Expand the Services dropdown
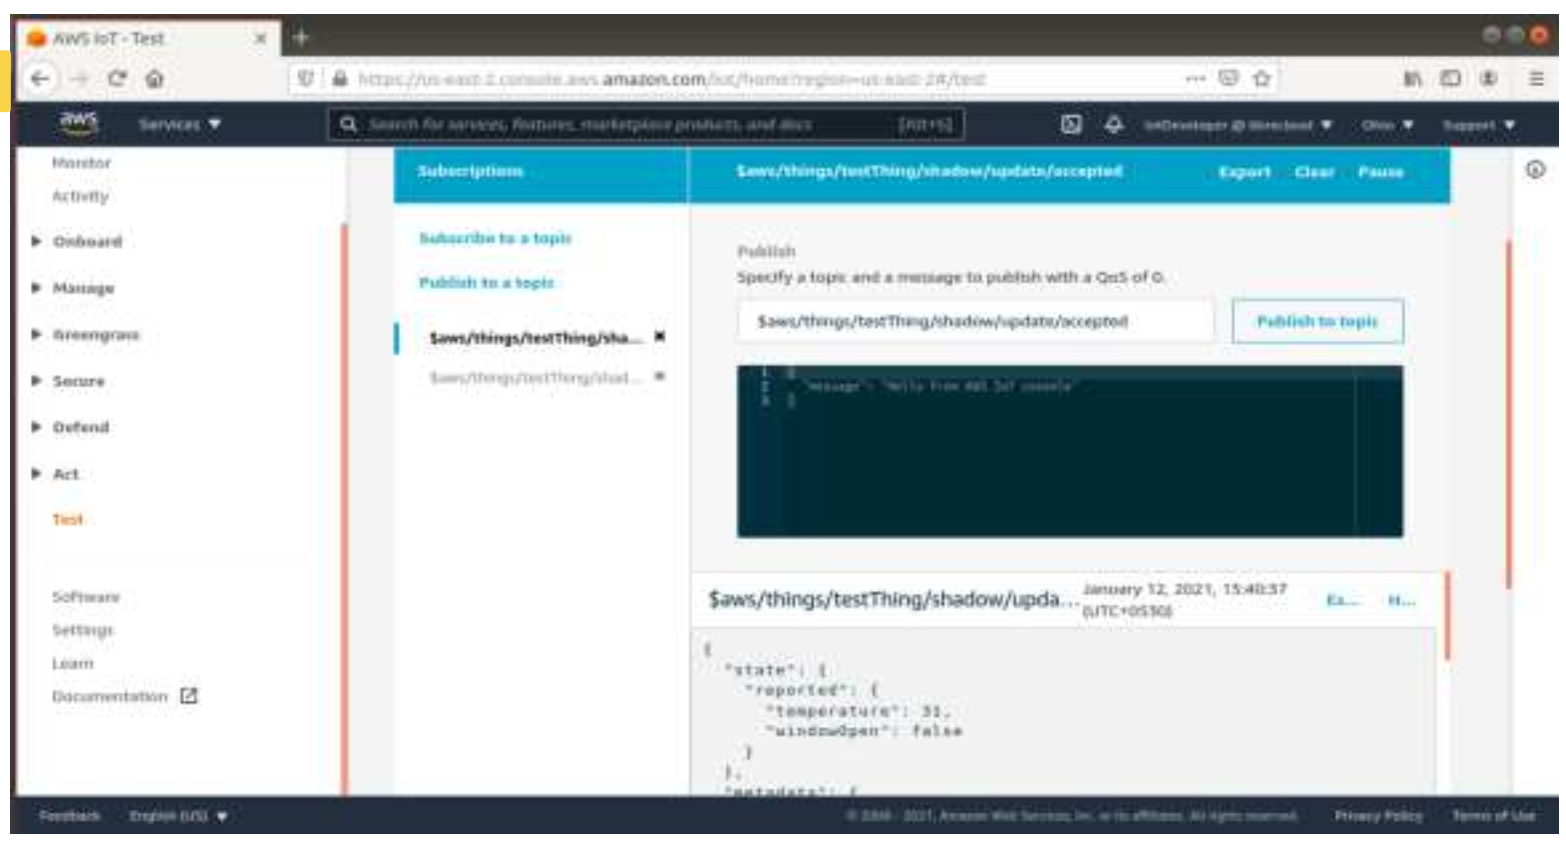Screen dimensions: 1566x842 click(x=179, y=125)
